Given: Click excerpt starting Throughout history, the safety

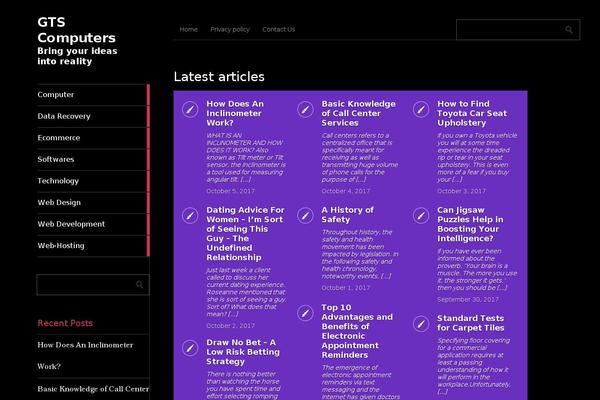Looking at the screenshot, I should (x=360, y=254).
